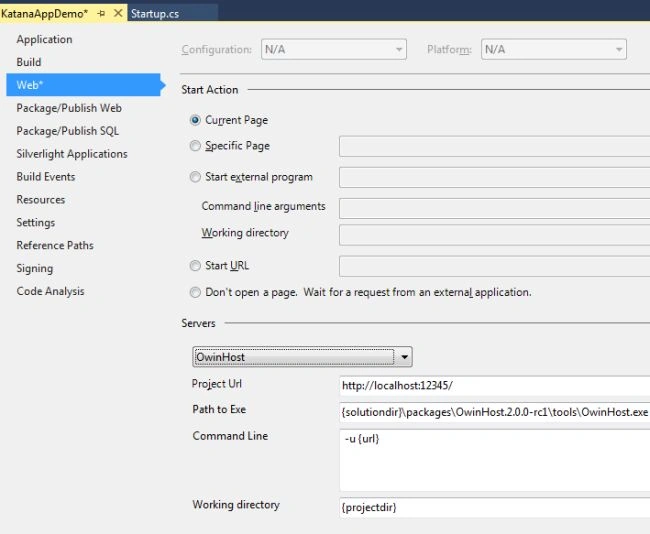
Task: Choose Don't open a page option
Action: click(195, 292)
